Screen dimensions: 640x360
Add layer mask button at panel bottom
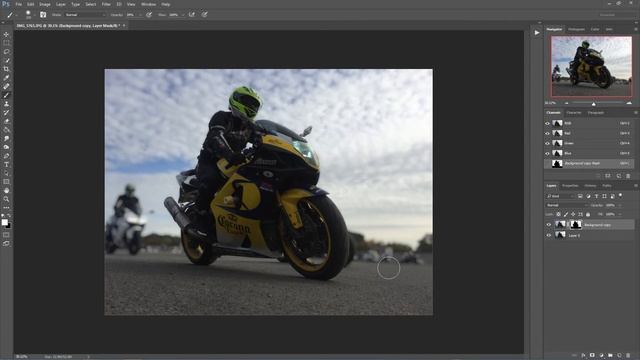click(x=592, y=356)
